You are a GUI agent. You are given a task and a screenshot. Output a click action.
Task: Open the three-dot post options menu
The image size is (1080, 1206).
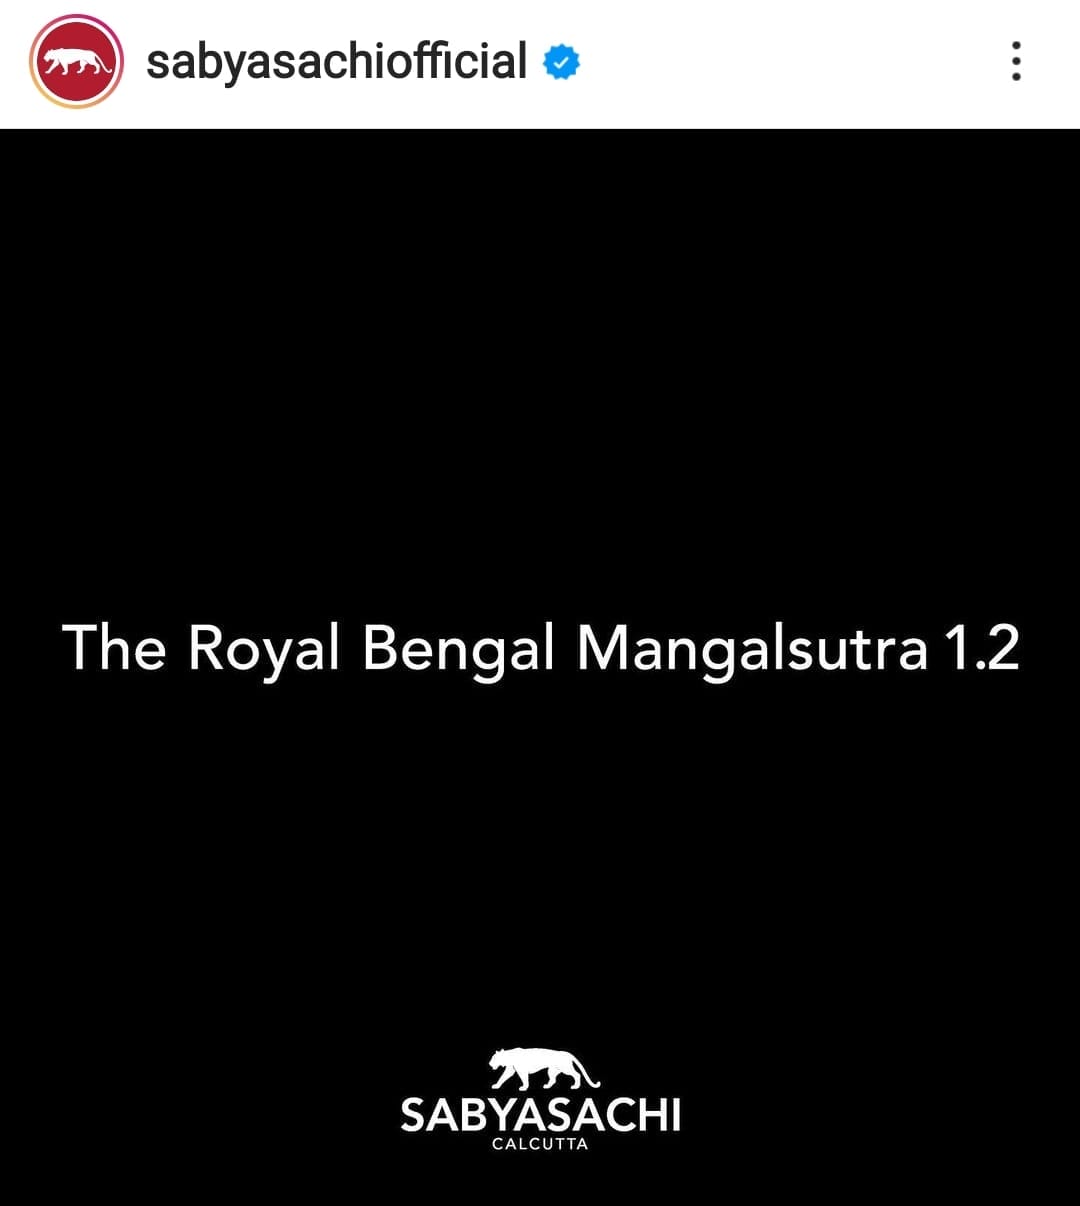1016,61
